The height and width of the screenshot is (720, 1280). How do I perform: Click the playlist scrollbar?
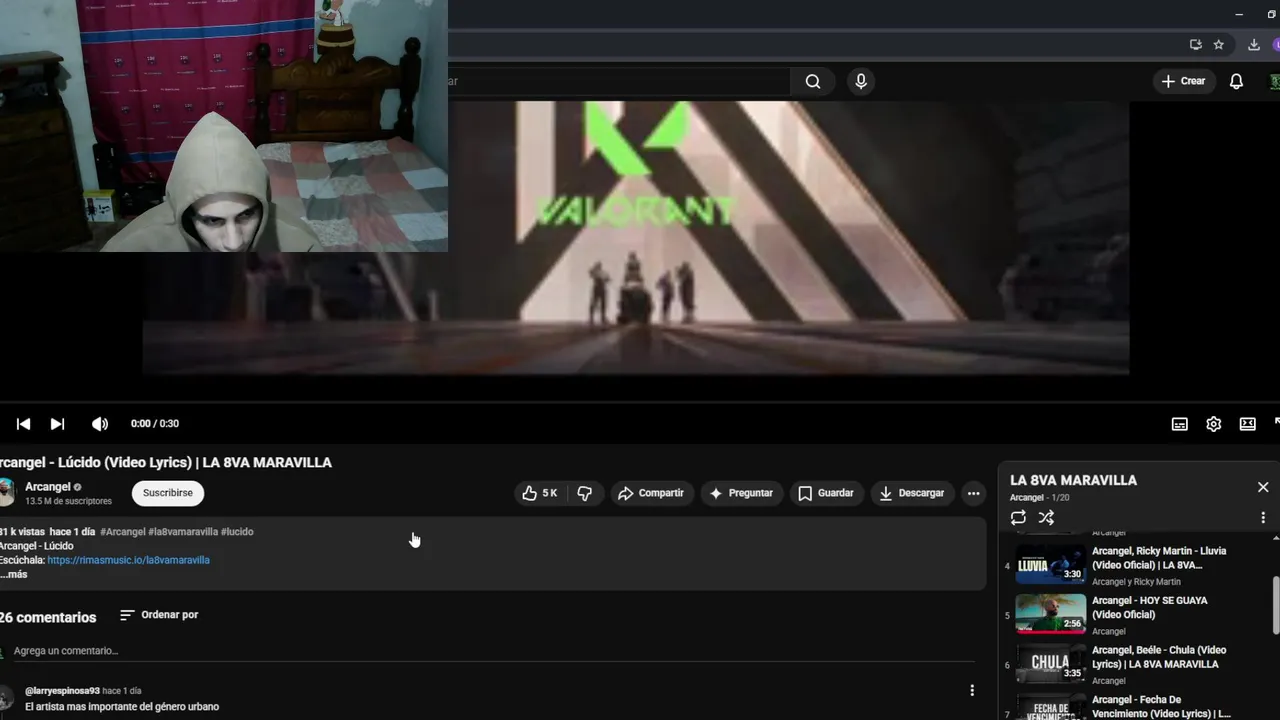pos(1275,604)
